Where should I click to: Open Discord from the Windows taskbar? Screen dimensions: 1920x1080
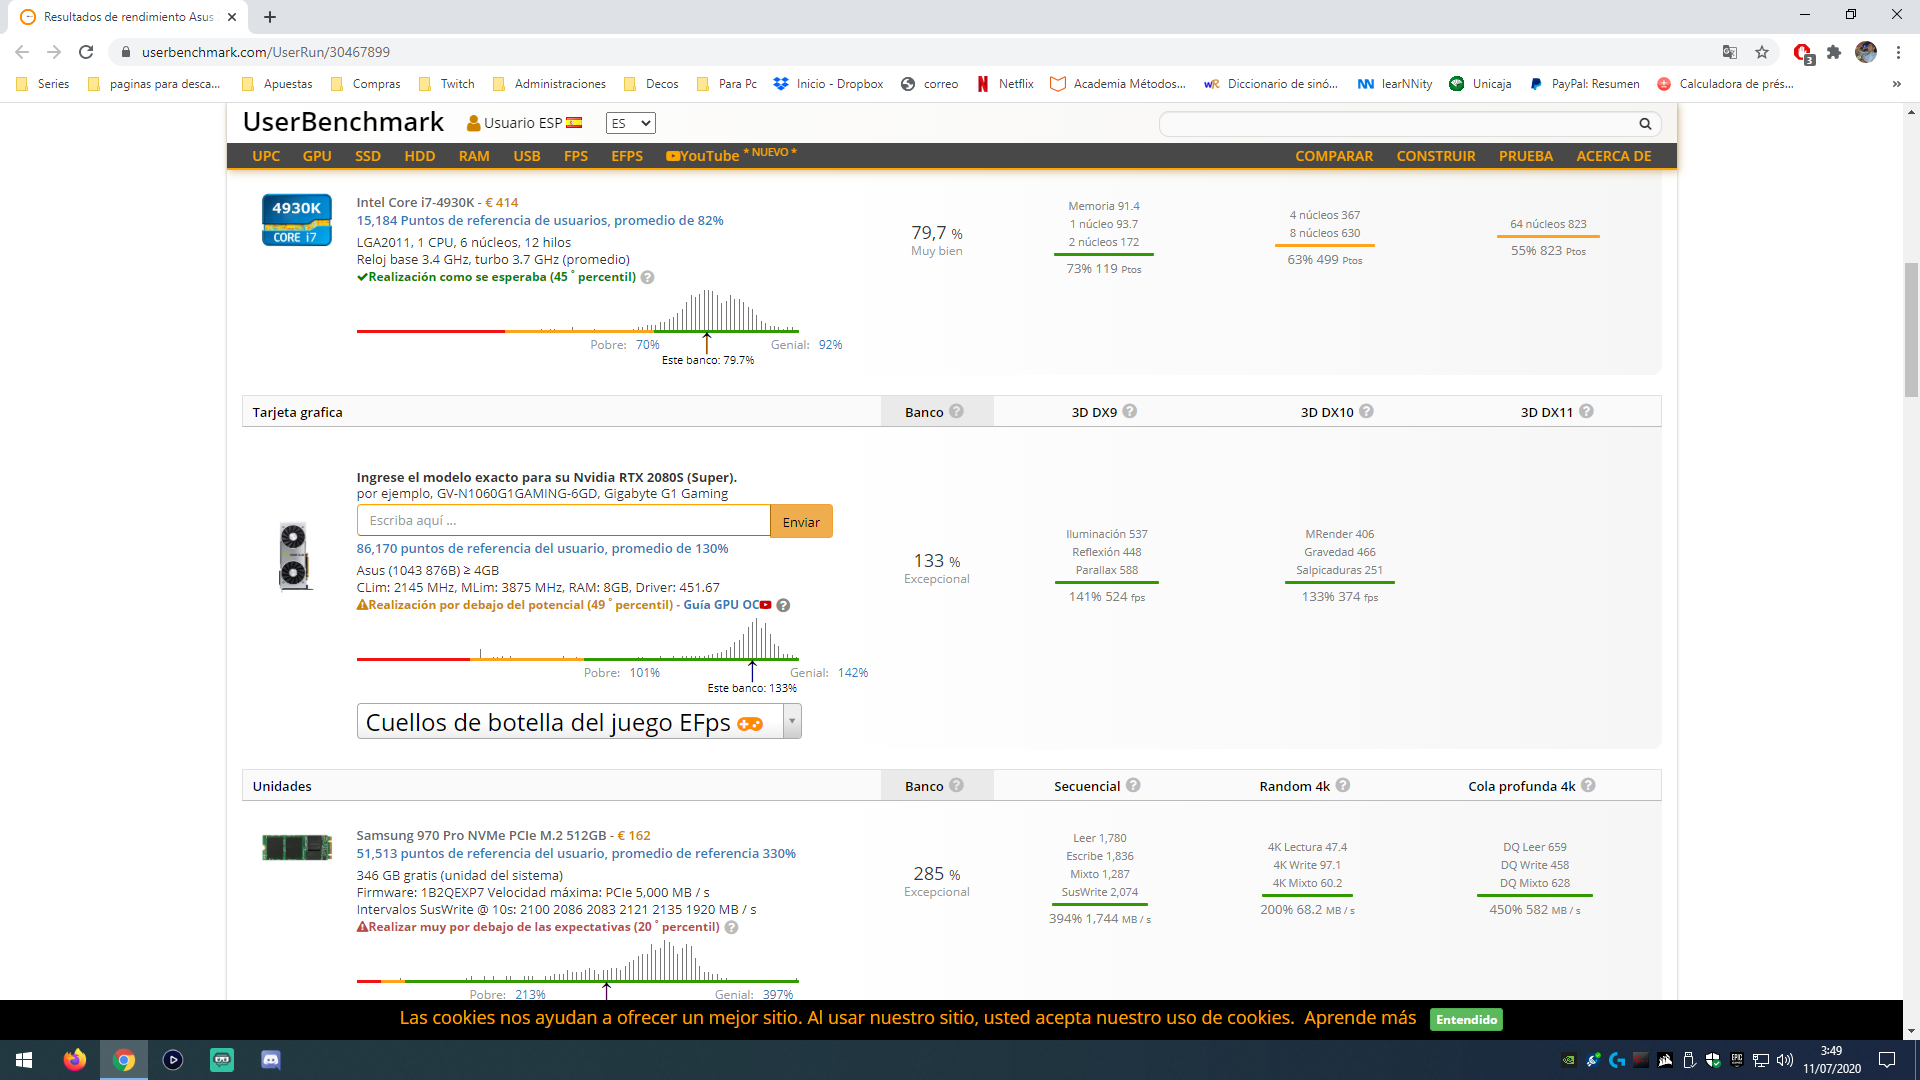click(x=271, y=1060)
